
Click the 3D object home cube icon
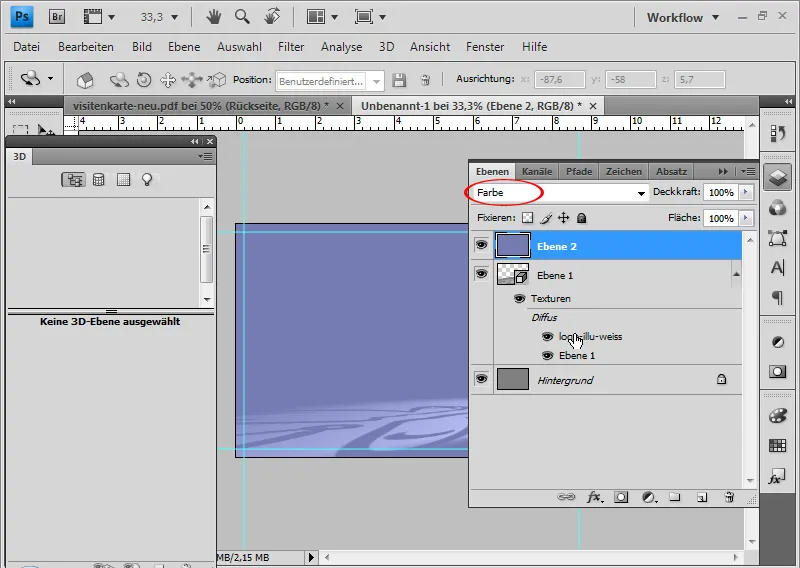tap(85, 80)
